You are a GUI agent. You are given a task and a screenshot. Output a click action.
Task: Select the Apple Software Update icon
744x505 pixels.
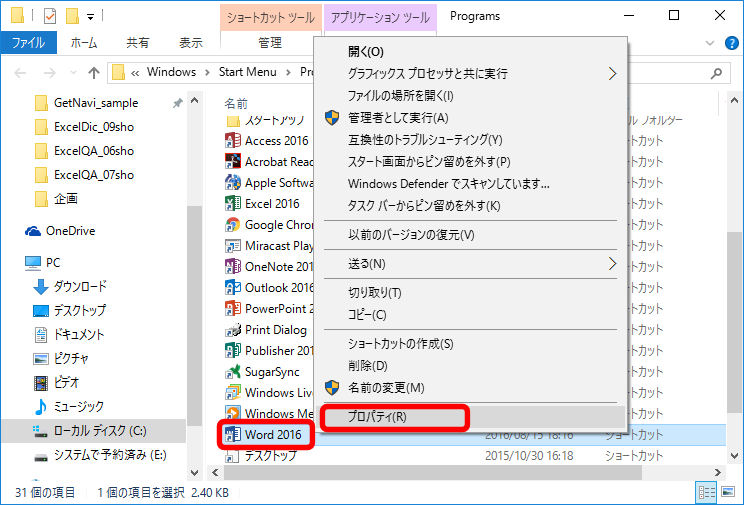(x=232, y=183)
